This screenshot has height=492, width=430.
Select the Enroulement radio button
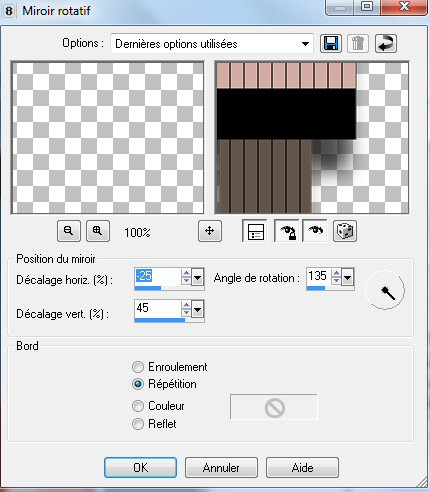[x=138, y=367]
